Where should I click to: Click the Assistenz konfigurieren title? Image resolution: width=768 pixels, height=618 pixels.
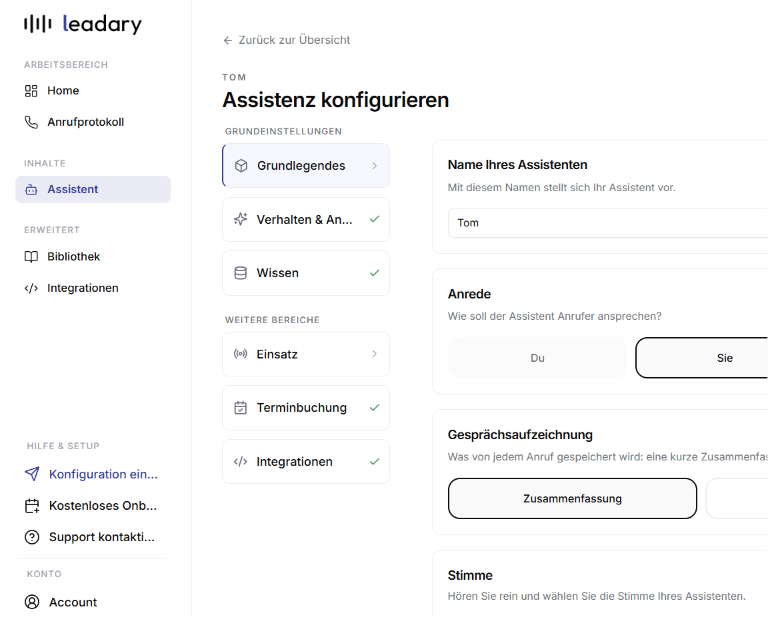coord(336,100)
